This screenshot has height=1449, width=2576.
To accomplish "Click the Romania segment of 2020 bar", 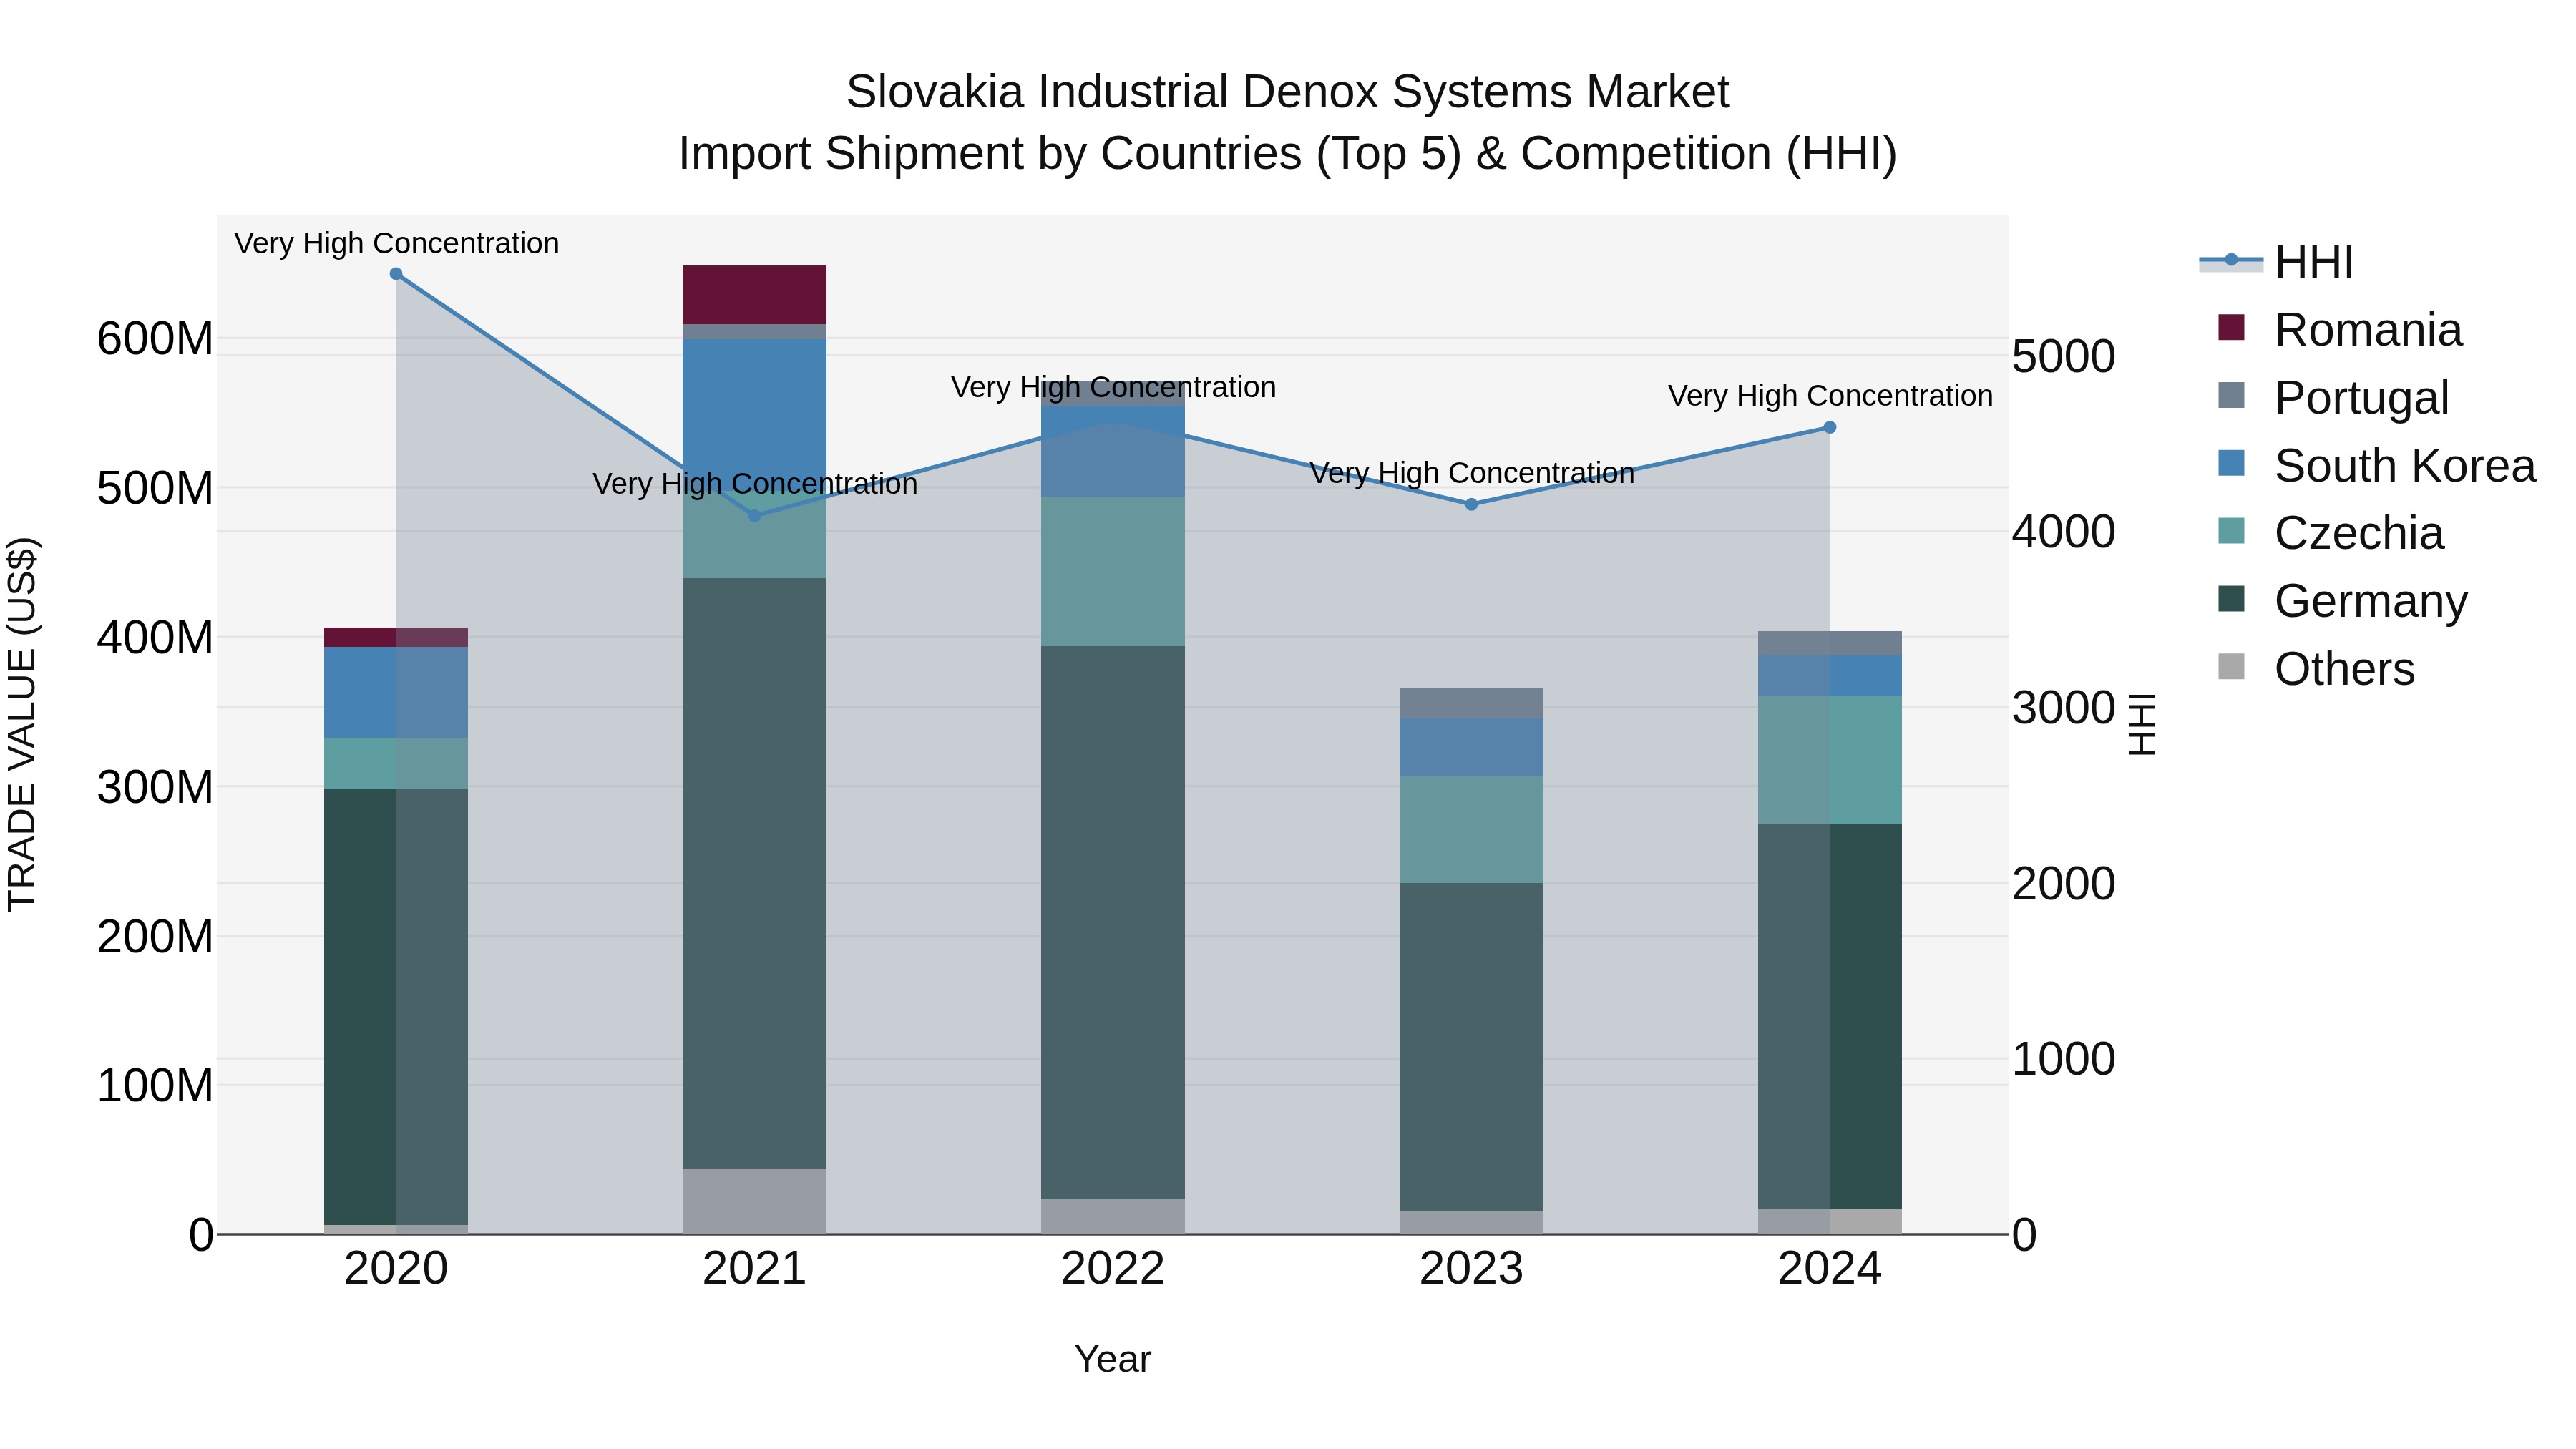I will (x=396, y=637).
